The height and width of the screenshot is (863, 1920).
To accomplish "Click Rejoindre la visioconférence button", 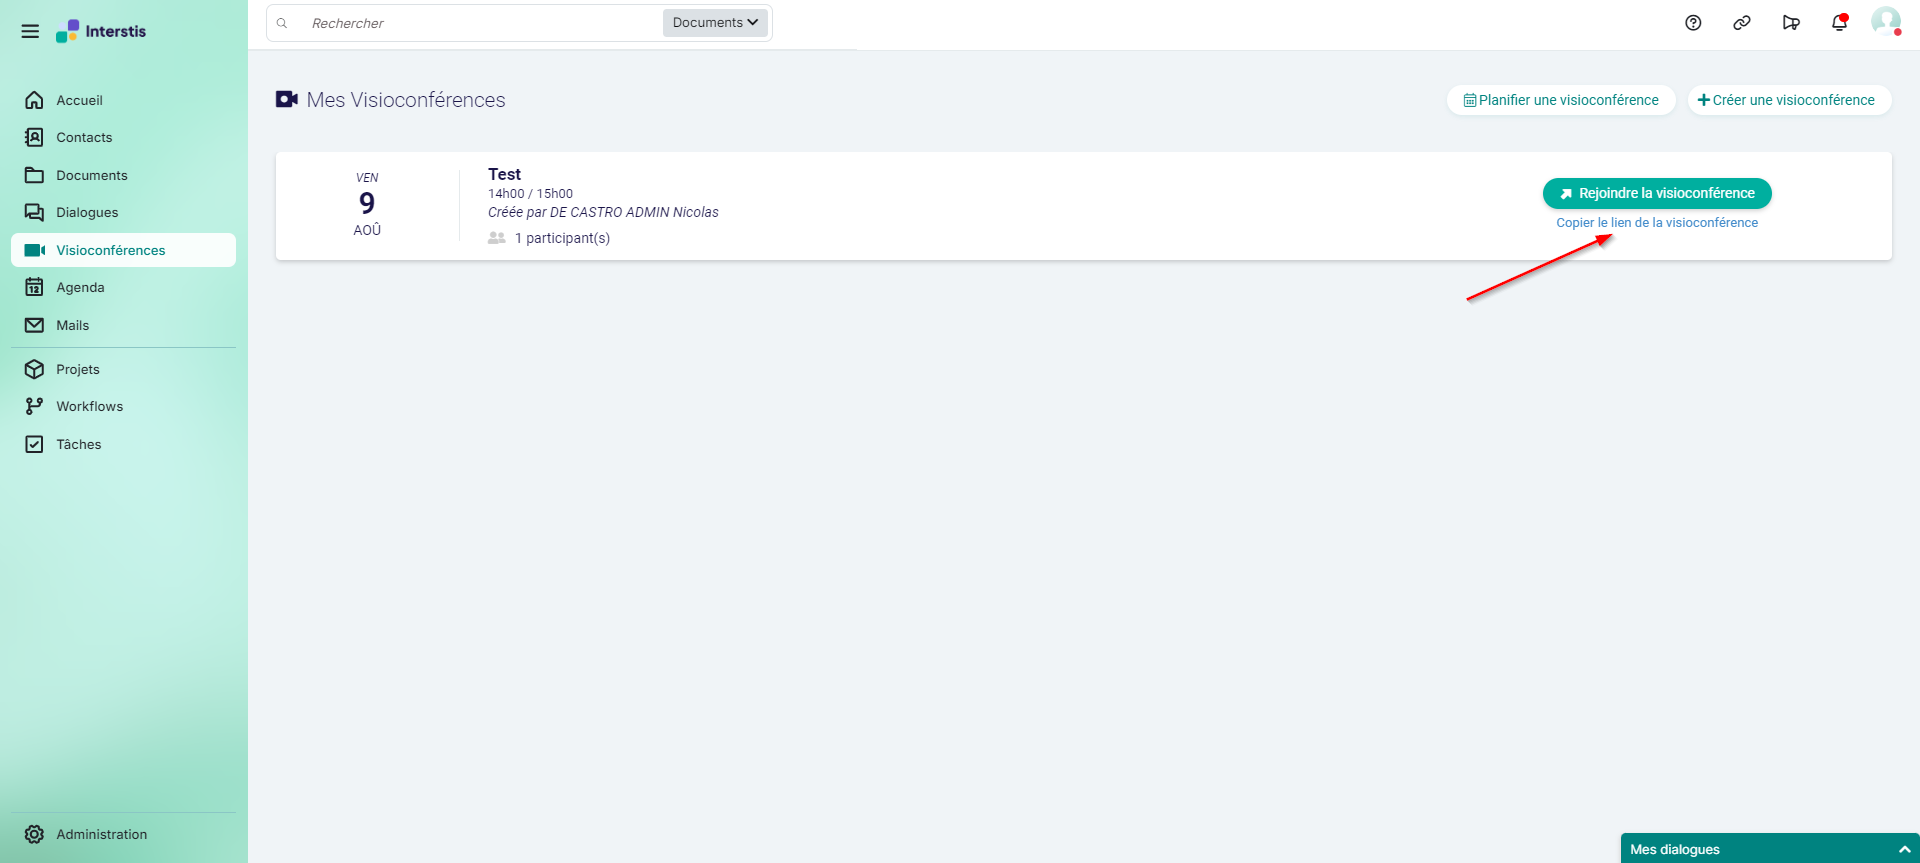I will click(1657, 193).
